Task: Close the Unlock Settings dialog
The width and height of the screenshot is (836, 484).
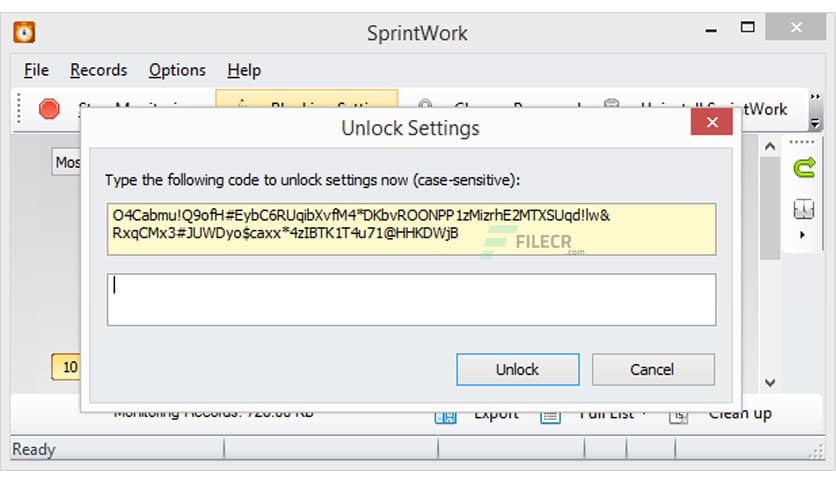Action: pos(712,122)
